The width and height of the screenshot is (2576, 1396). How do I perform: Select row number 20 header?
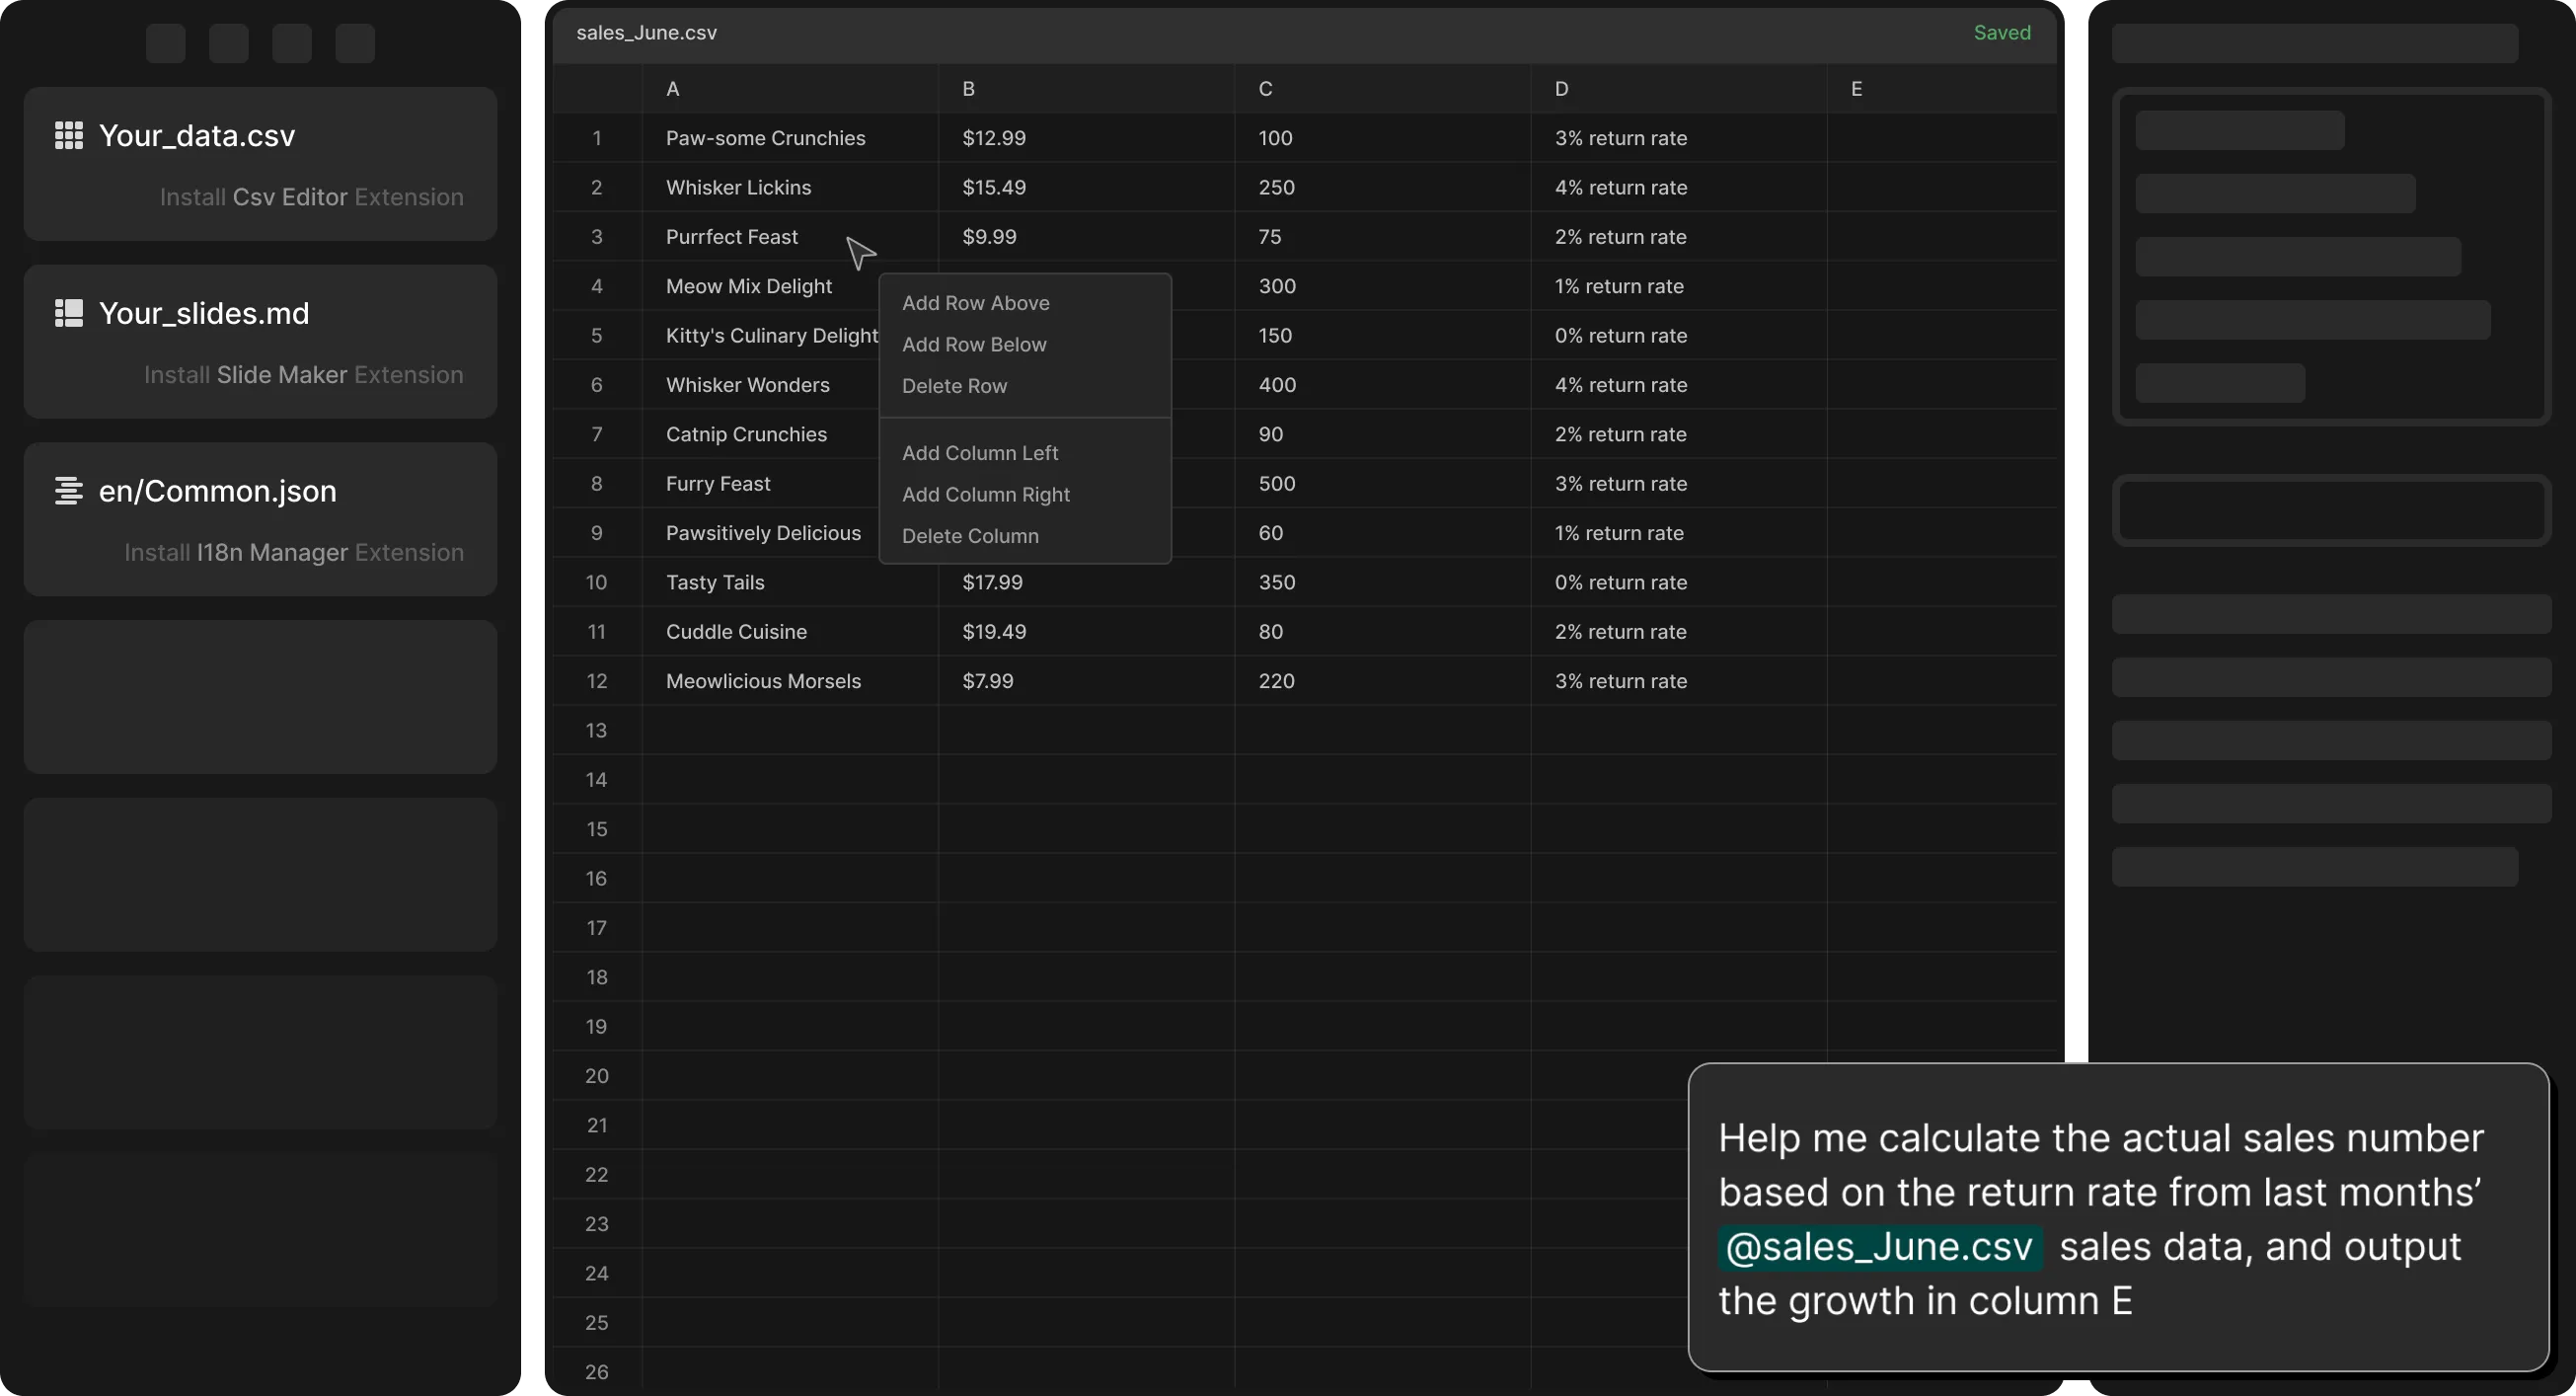pos(597,1076)
